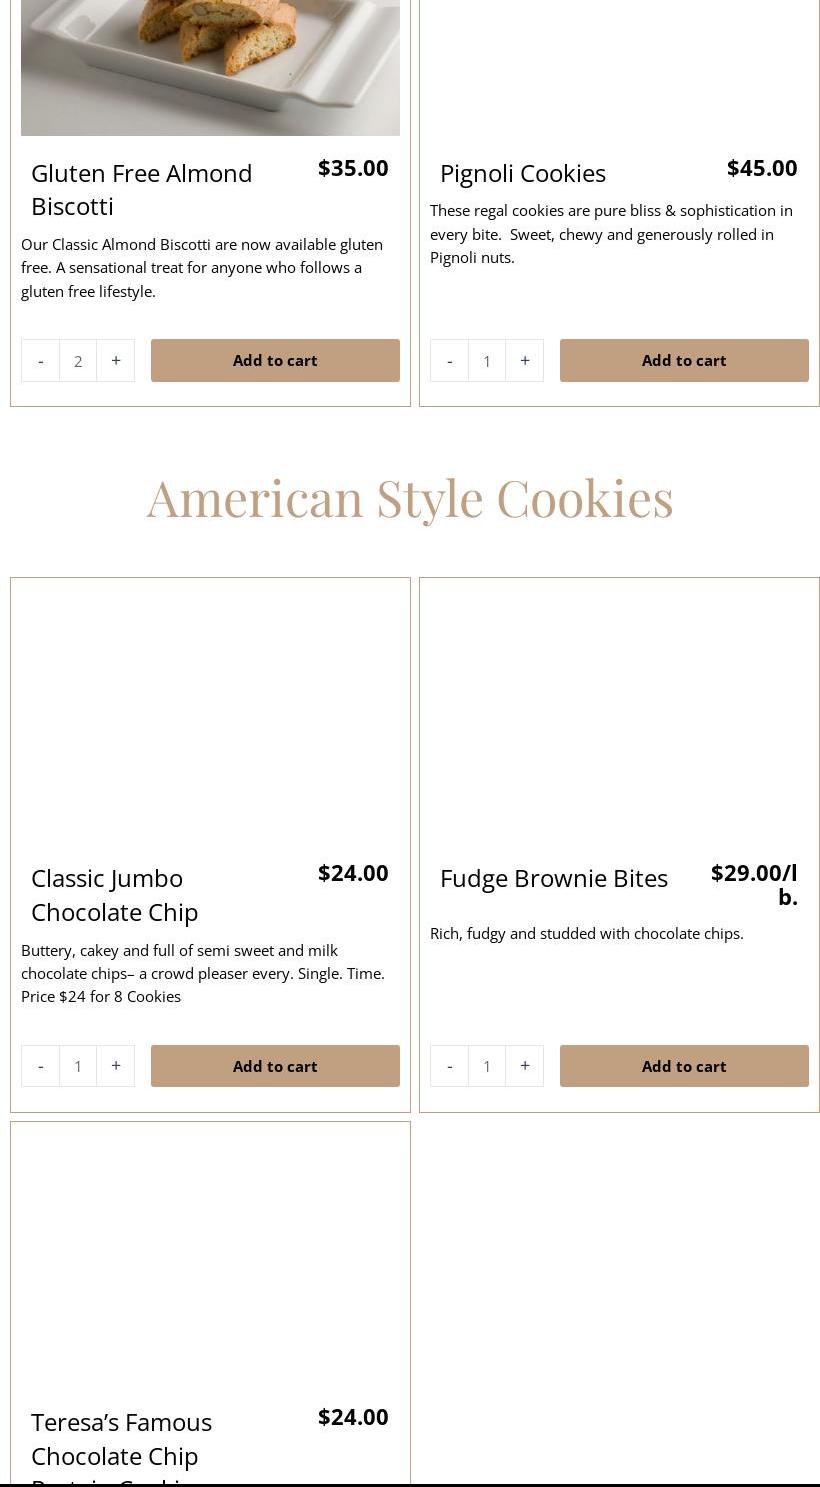Increase Classic Jumbo Chocolate Chip quantity
The height and width of the screenshot is (1487, 820).
[x=116, y=1066]
